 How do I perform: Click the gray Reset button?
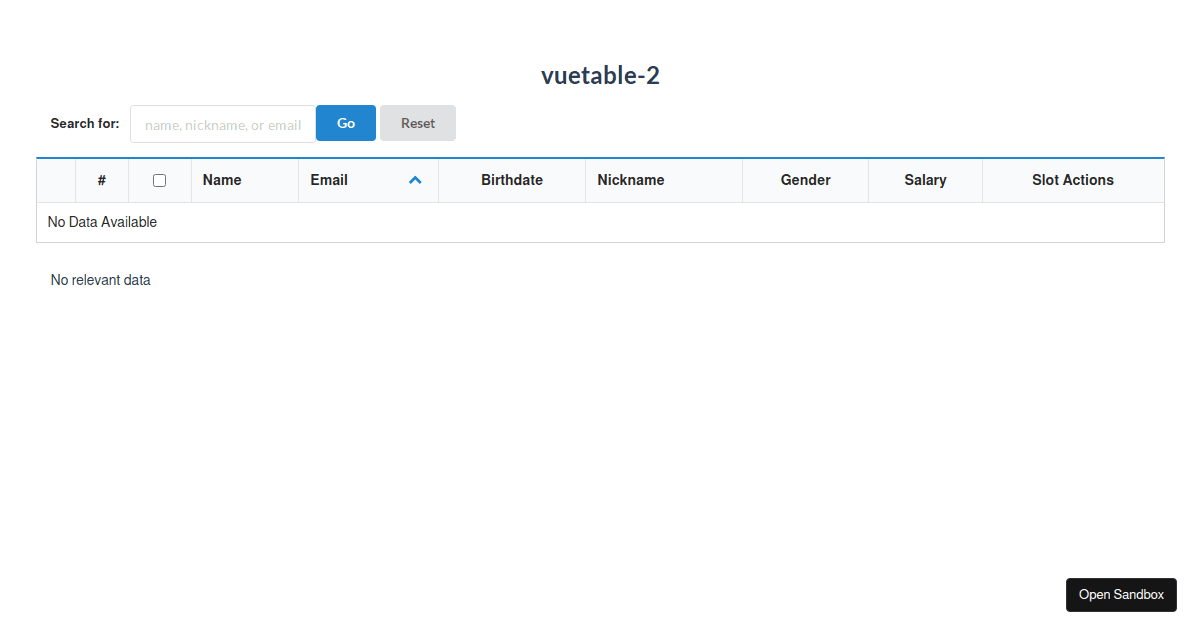pyautogui.click(x=418, y=123)
